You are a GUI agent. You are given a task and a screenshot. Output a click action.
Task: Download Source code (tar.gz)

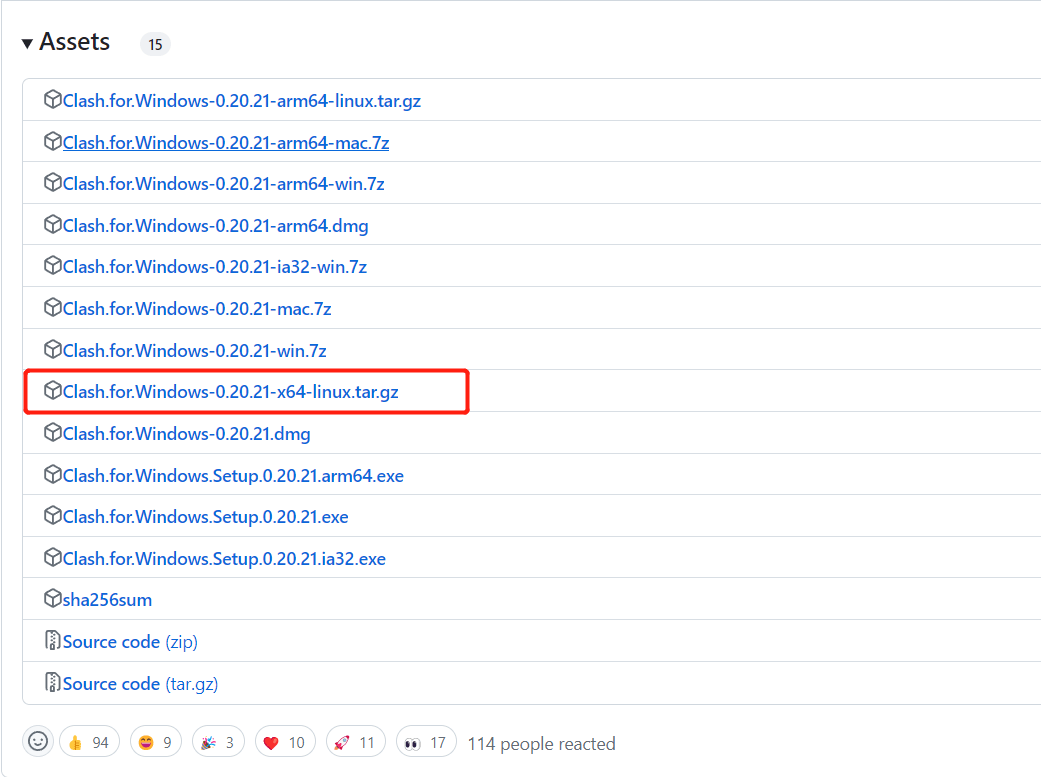point(141,683)
